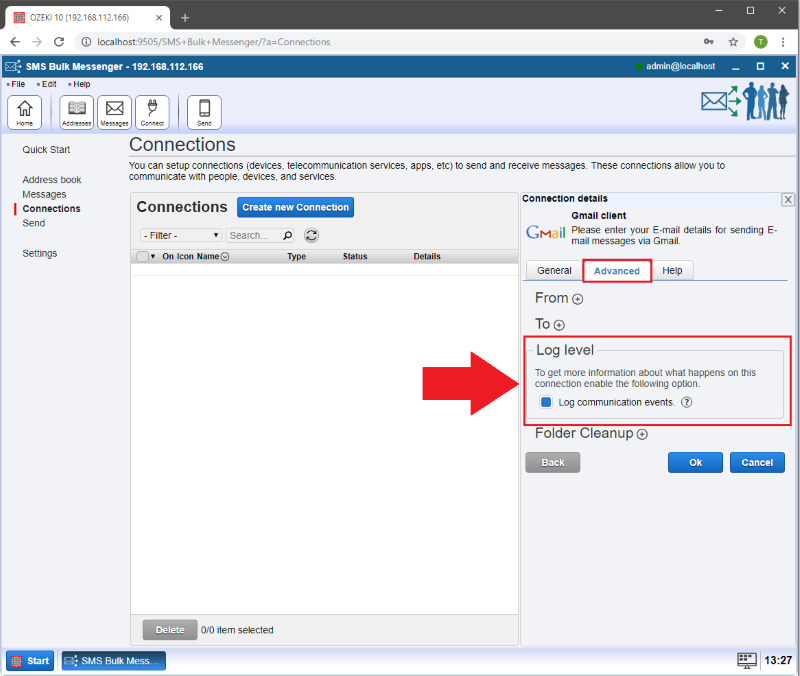The image size is (800, 676).
Task: Close the Connection details panel
Action: (787, 200)
